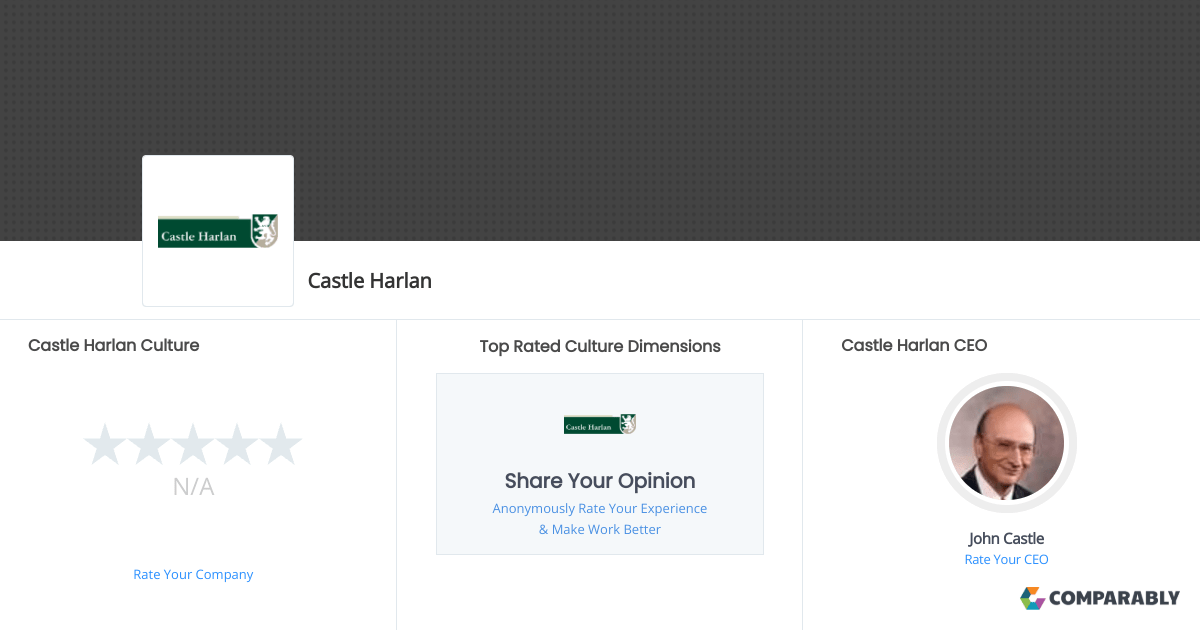Select the third star to rate Castle Harlan
The height and width of the screenshot is (630, 1200).
[x=193, y=444]
